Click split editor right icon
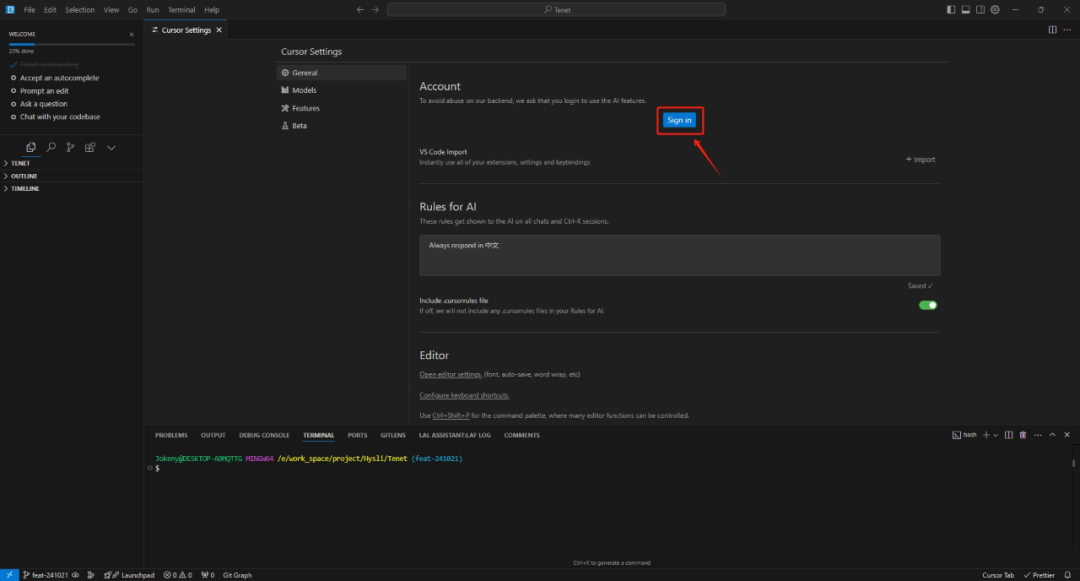The height and width of the screenshot is (581, 1080). pyautogui.click(x=1052, y=30)
